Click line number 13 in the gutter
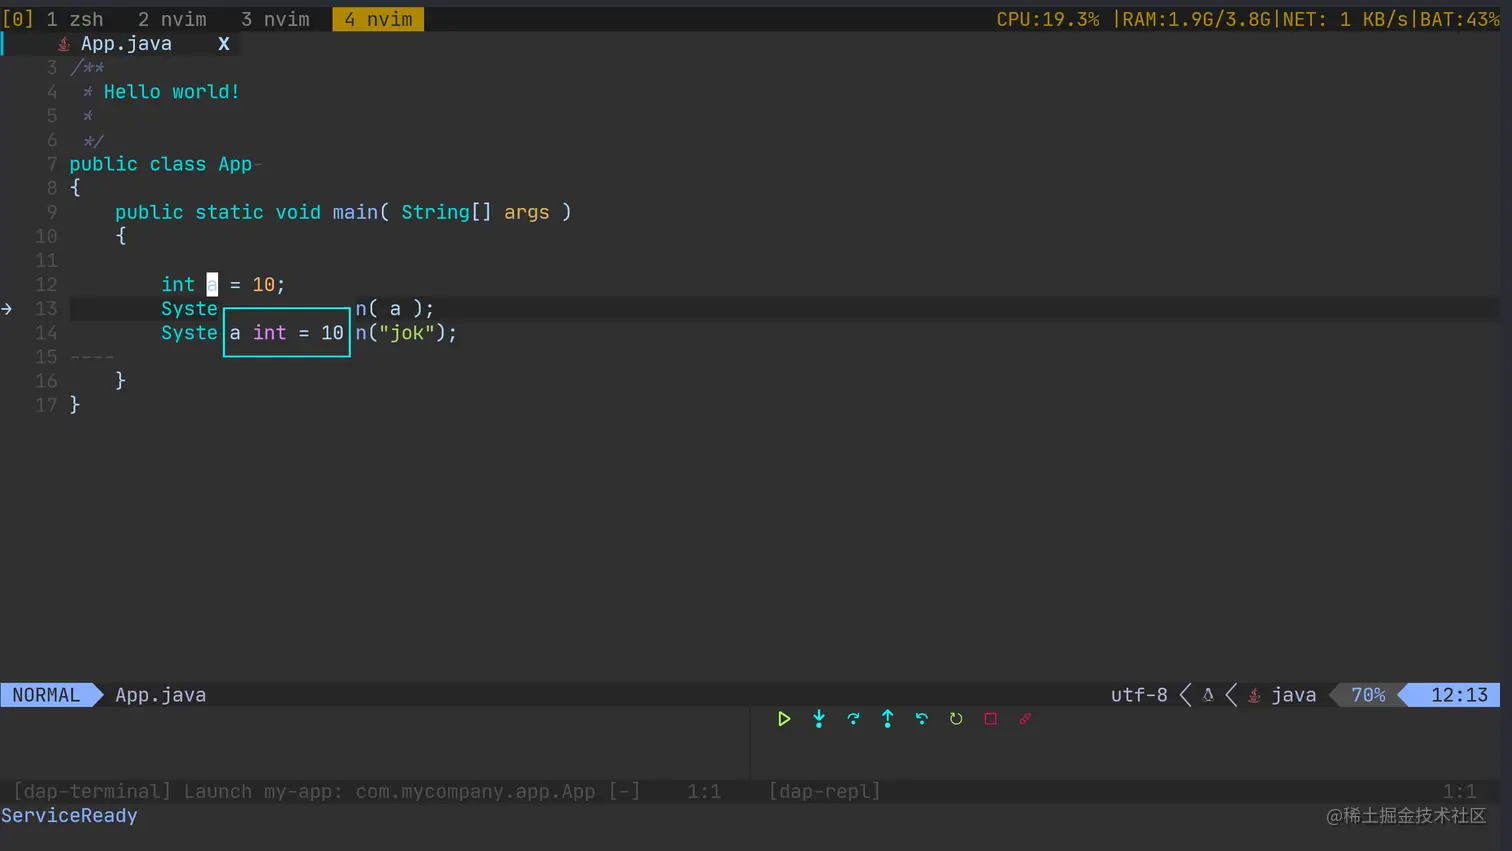The height and width of the screenshot is (851, 1512). point(46,309)
